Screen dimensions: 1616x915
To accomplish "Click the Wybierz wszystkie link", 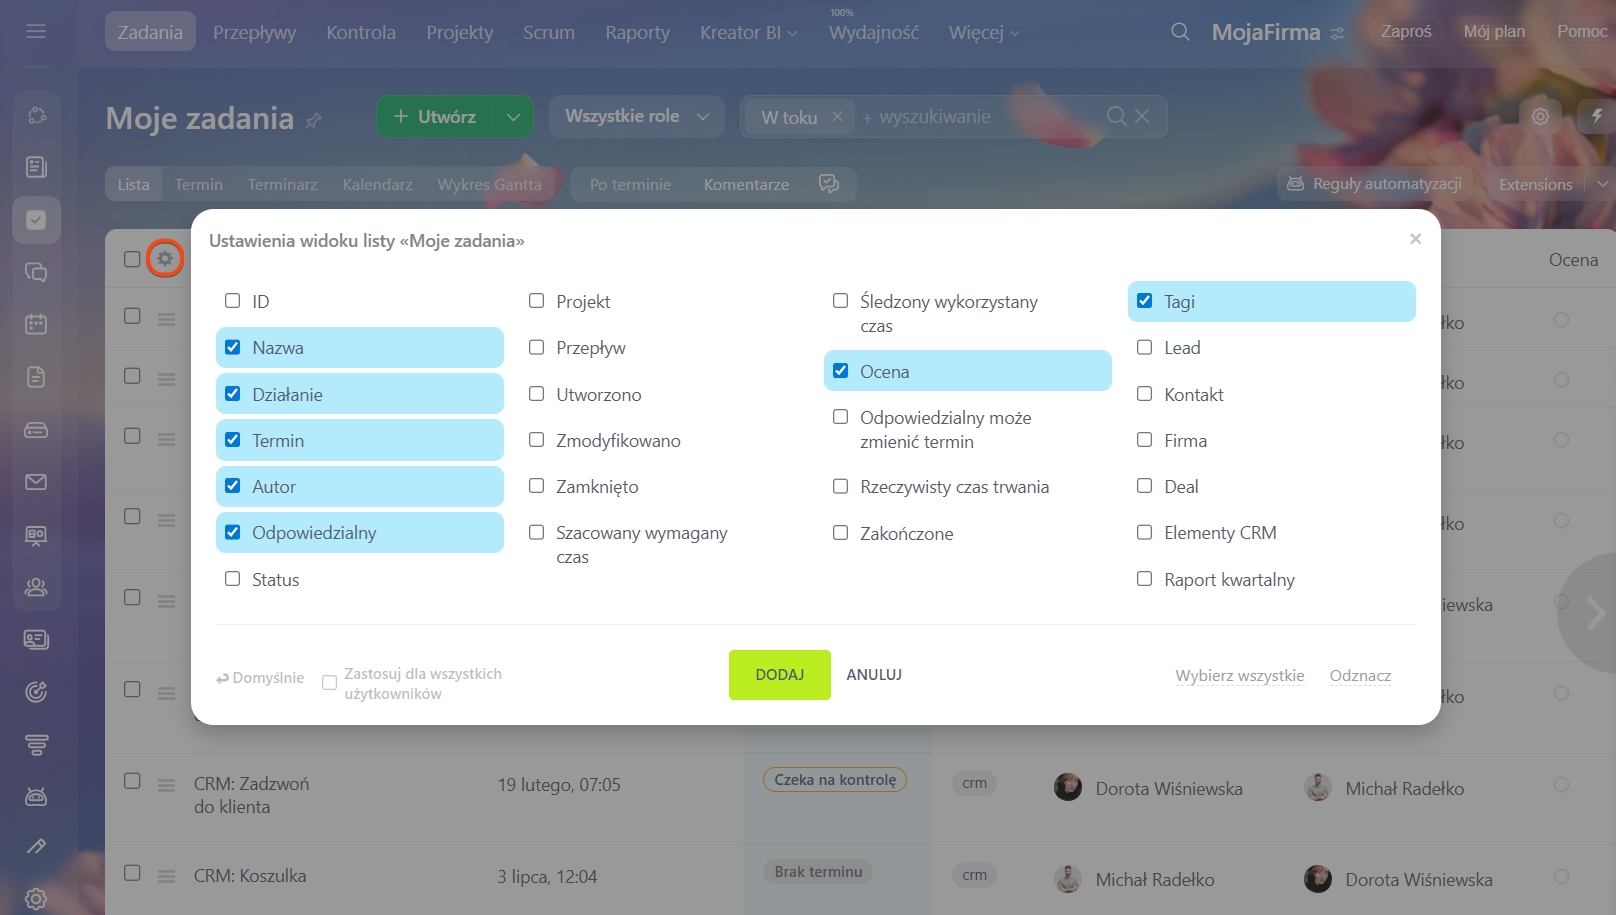I will tap(1240, 675).
